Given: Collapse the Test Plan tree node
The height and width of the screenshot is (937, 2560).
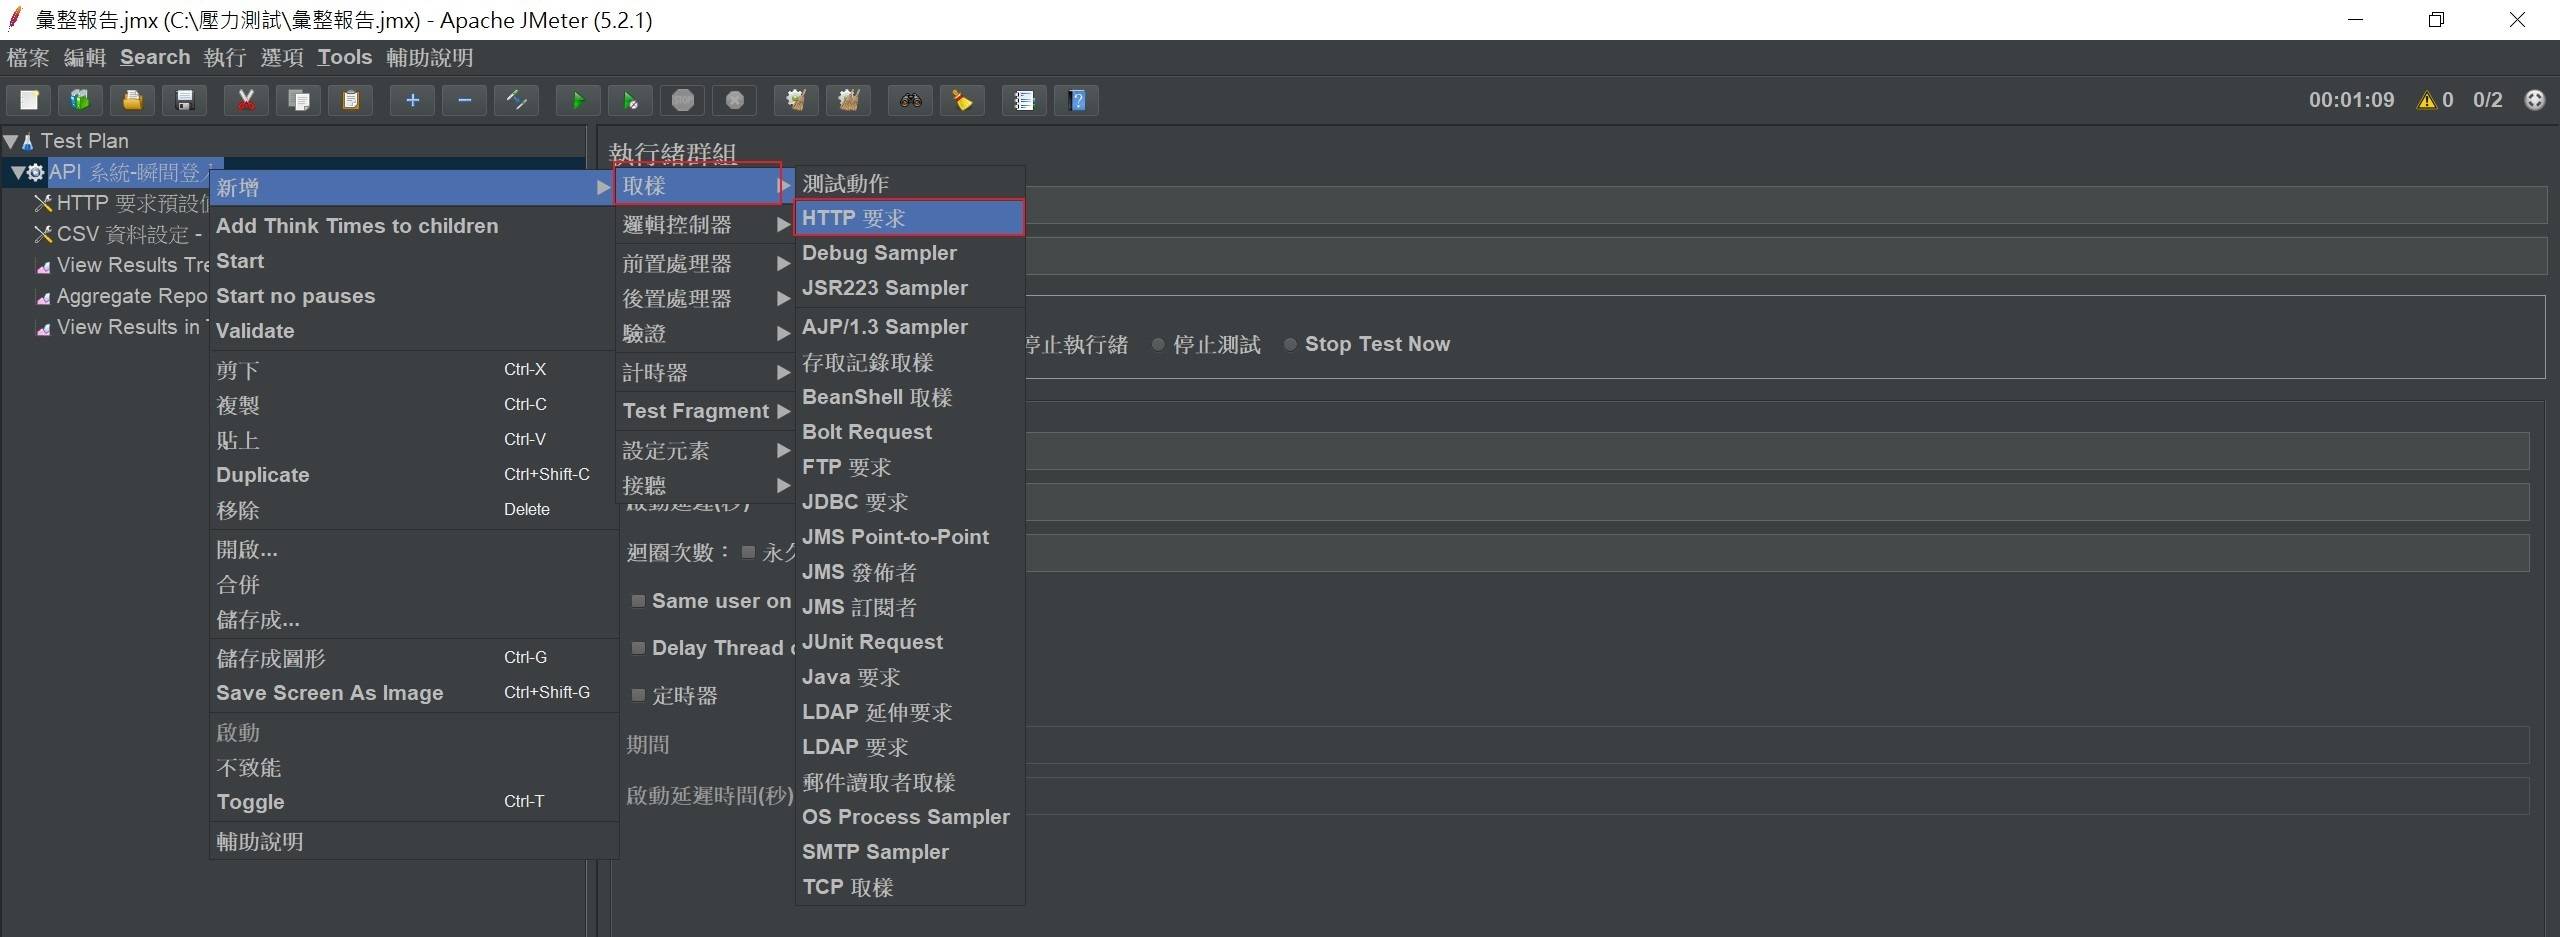Looking at the screenshot, I should (x=10, y=141).
